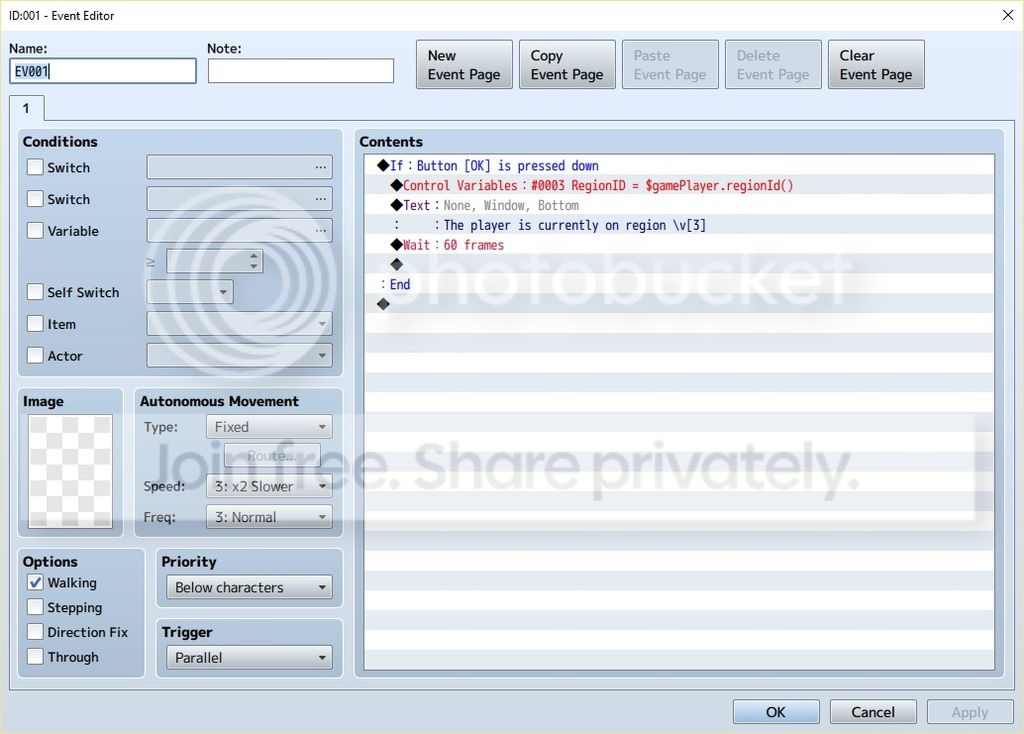Image resolution: width=1024 pixels, height=734 pixels.
Task: Open the event Image graphic selector
Action: (71, 471)
